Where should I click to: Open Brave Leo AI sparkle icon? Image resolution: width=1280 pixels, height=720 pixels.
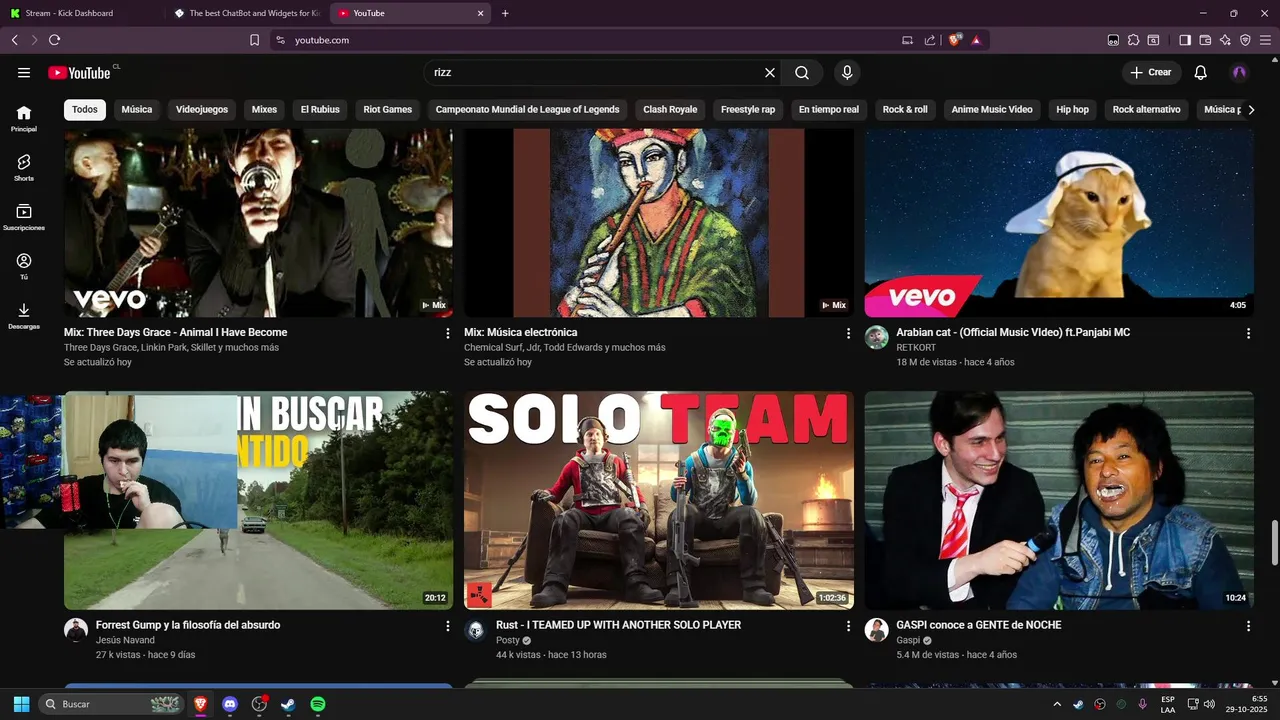[1225, 40]
